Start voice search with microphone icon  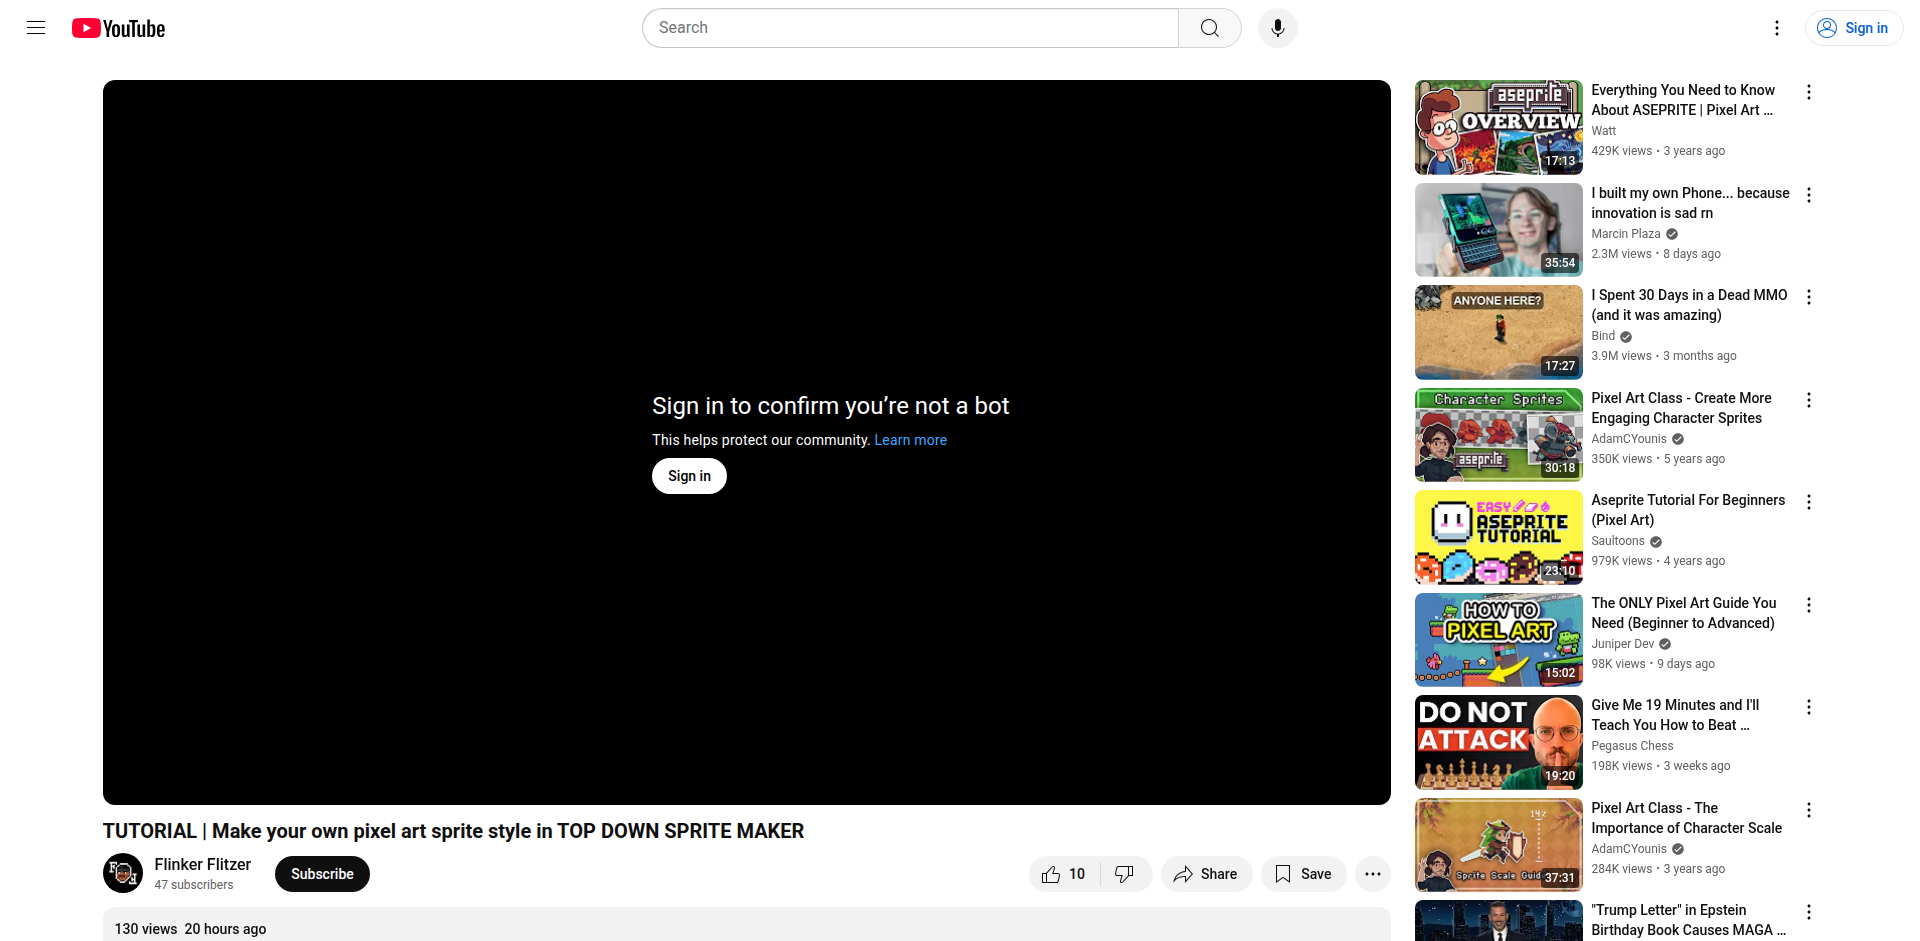1277,28
